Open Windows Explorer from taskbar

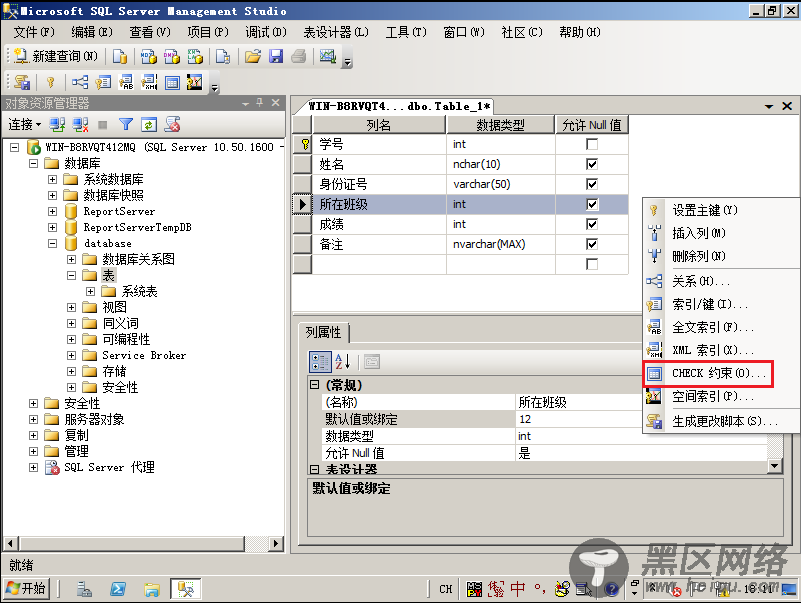coord(152,589)
